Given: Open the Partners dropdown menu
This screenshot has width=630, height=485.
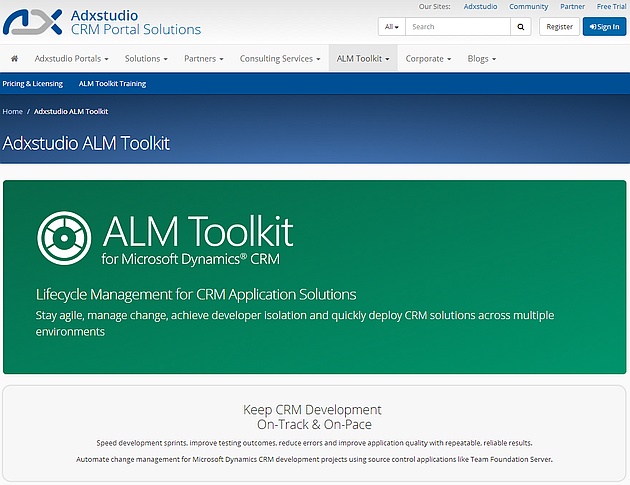Looking at the screenshot, I should (204, 59).
